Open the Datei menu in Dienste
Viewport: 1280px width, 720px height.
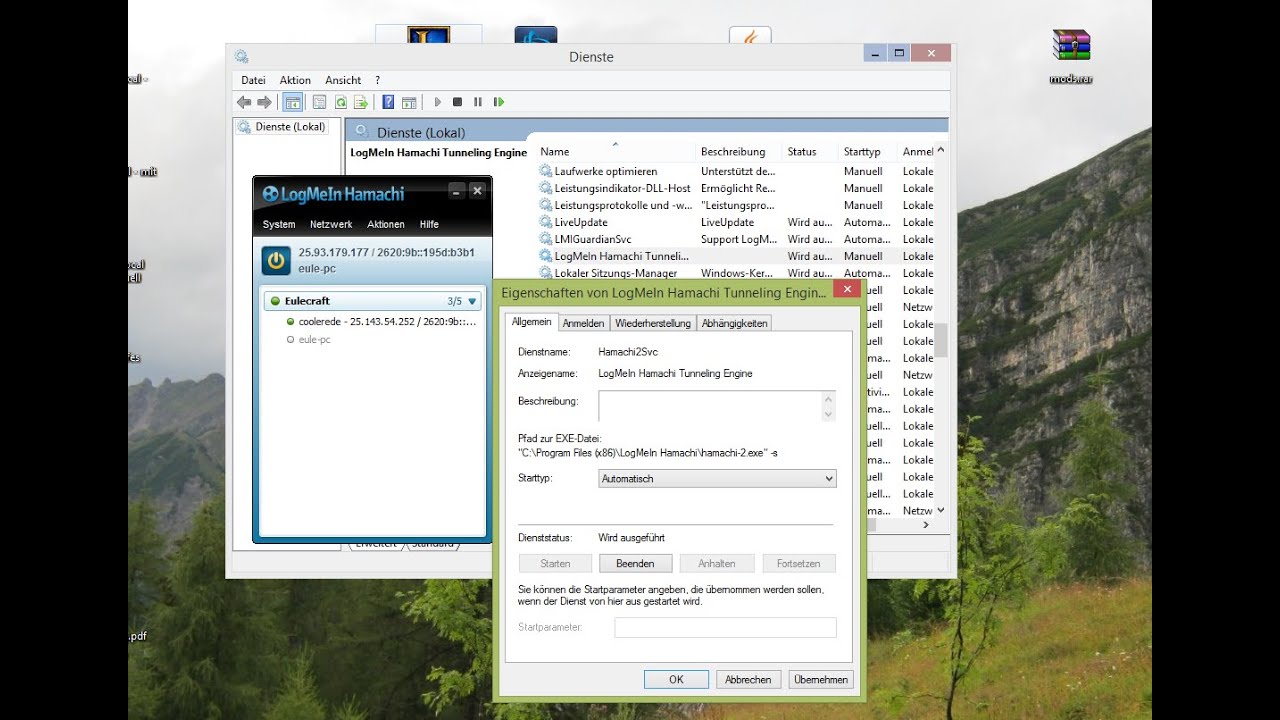click(253, 80)
